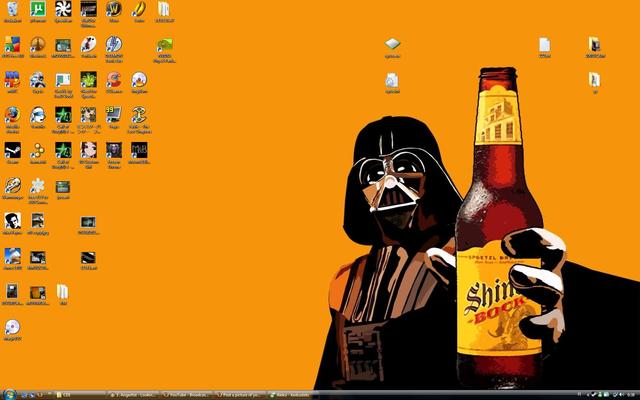Screen dimensions: 640x400
Task: Open the disc icon at bottom of icon column
Action: pyautogui.click(x=13, y=327)
